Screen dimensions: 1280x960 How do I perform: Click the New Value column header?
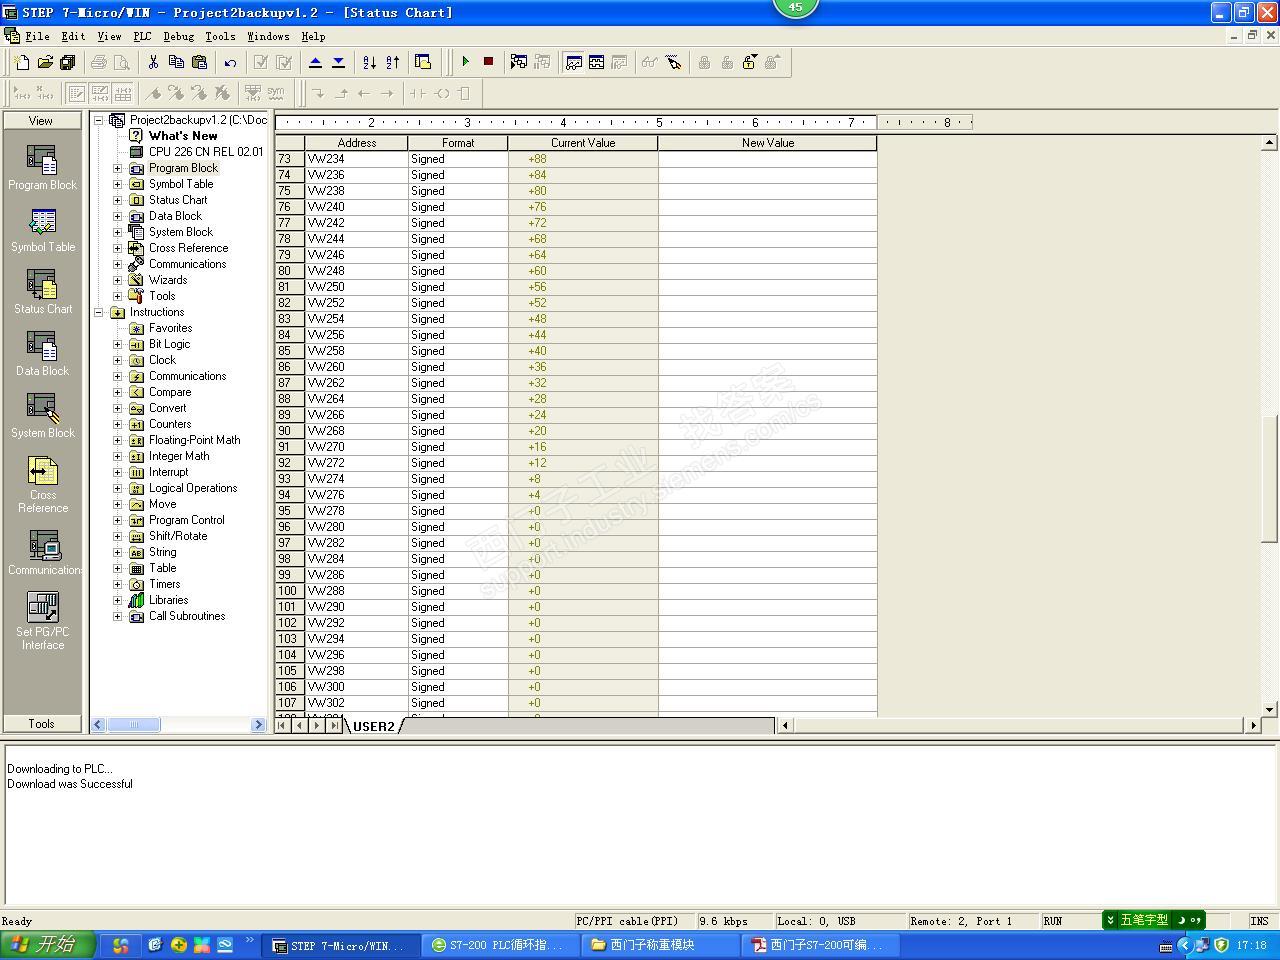click(x=767, y=143)
